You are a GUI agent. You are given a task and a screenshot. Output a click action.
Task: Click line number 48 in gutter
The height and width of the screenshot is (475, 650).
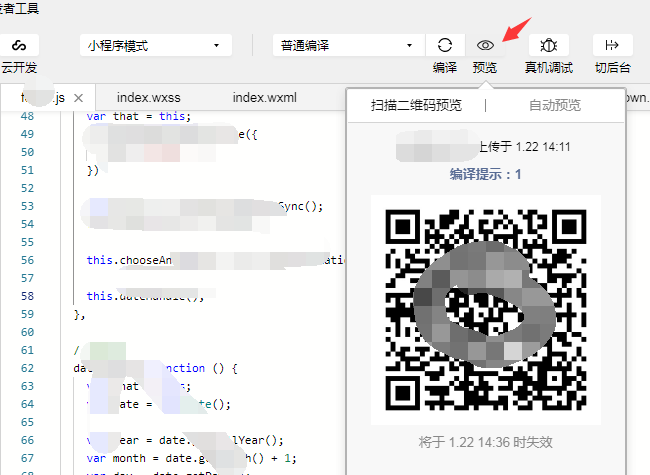[27, 116]
